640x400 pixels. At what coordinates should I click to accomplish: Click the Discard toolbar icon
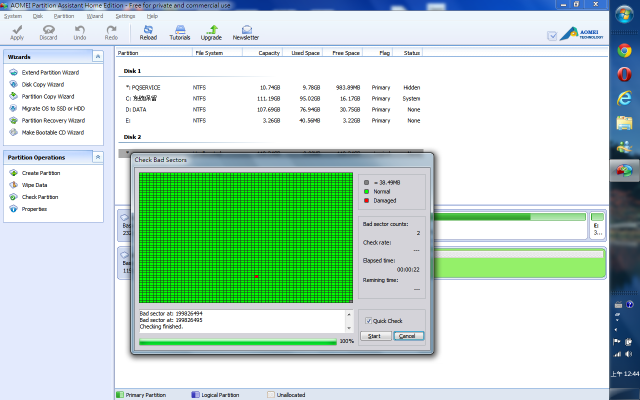[x=48, y=30]
